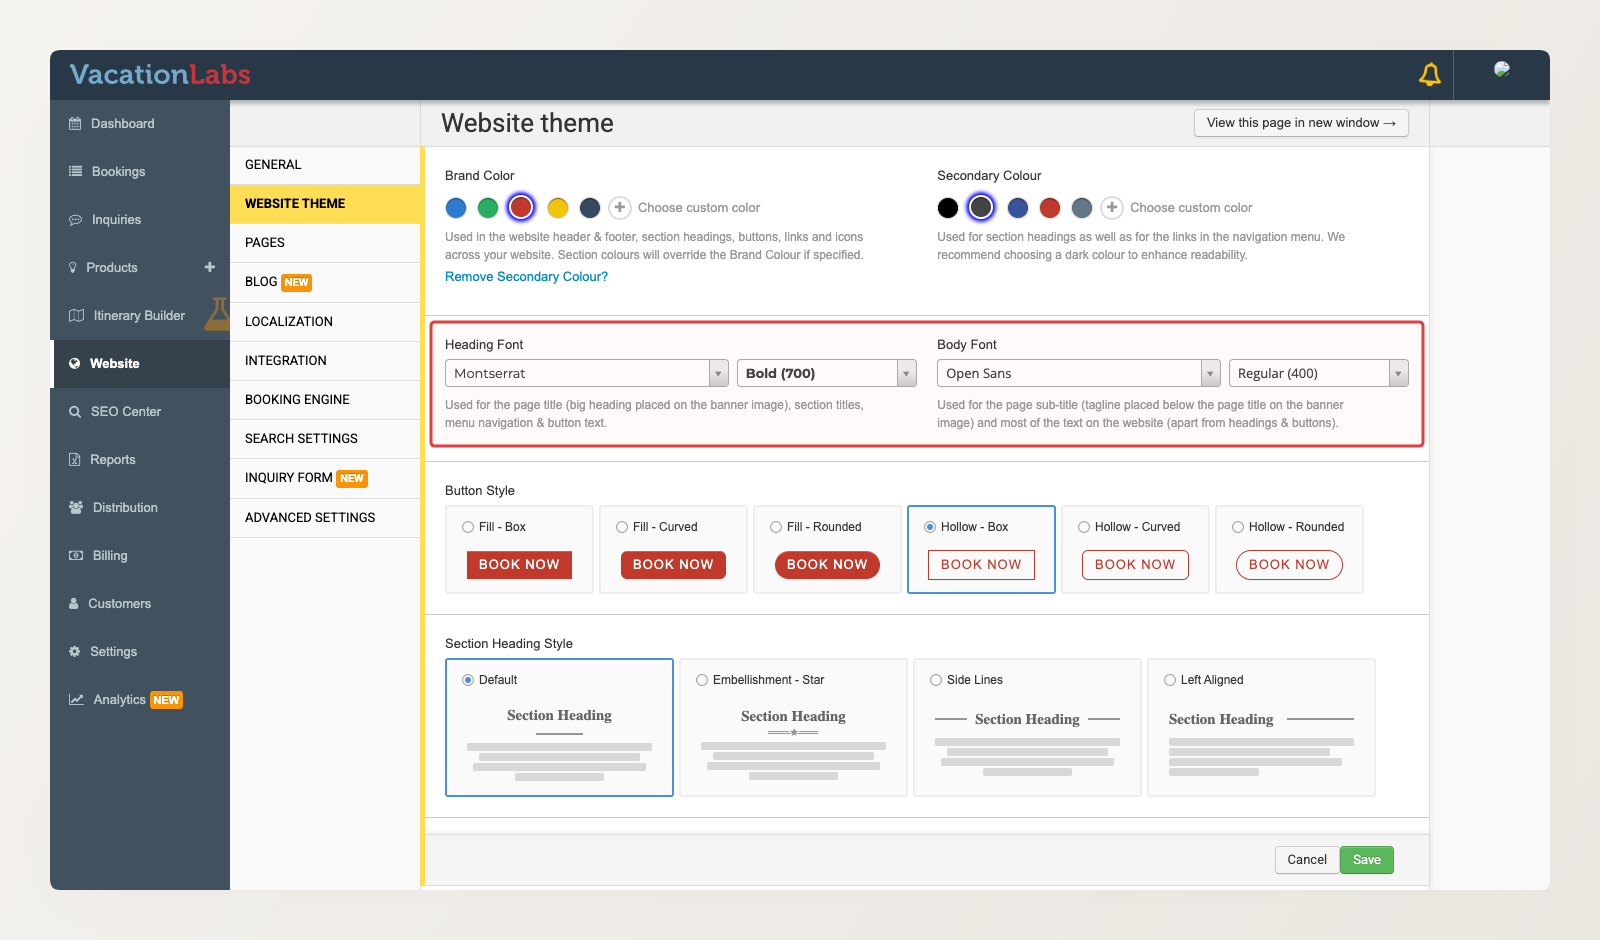Viewport: 1600px width, 940px height.
Task: Click Choose custom color under Brand Color
Action: pyautogui.click(x=699, y=208)
